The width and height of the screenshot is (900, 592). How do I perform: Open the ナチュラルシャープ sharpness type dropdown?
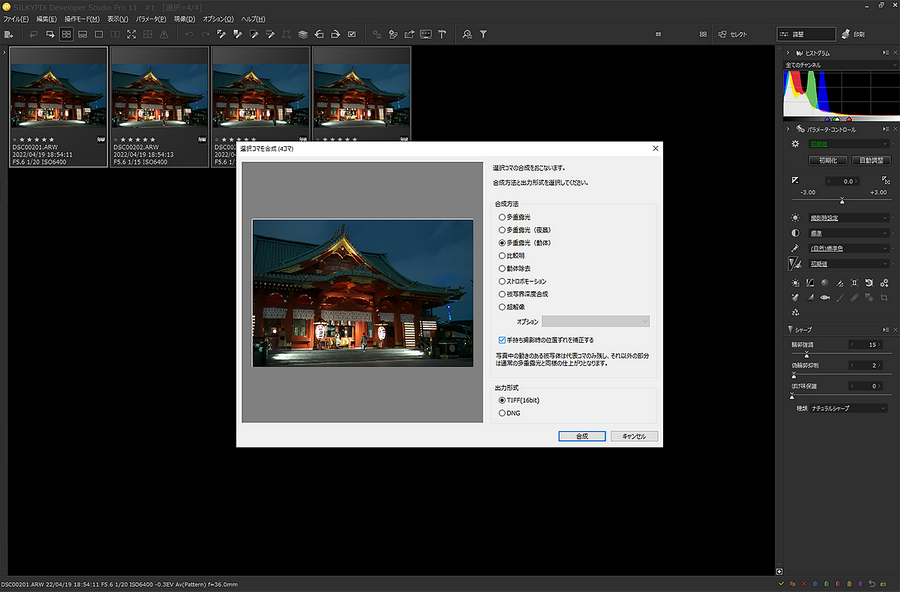pyautogui.click(x=848, y=408)
